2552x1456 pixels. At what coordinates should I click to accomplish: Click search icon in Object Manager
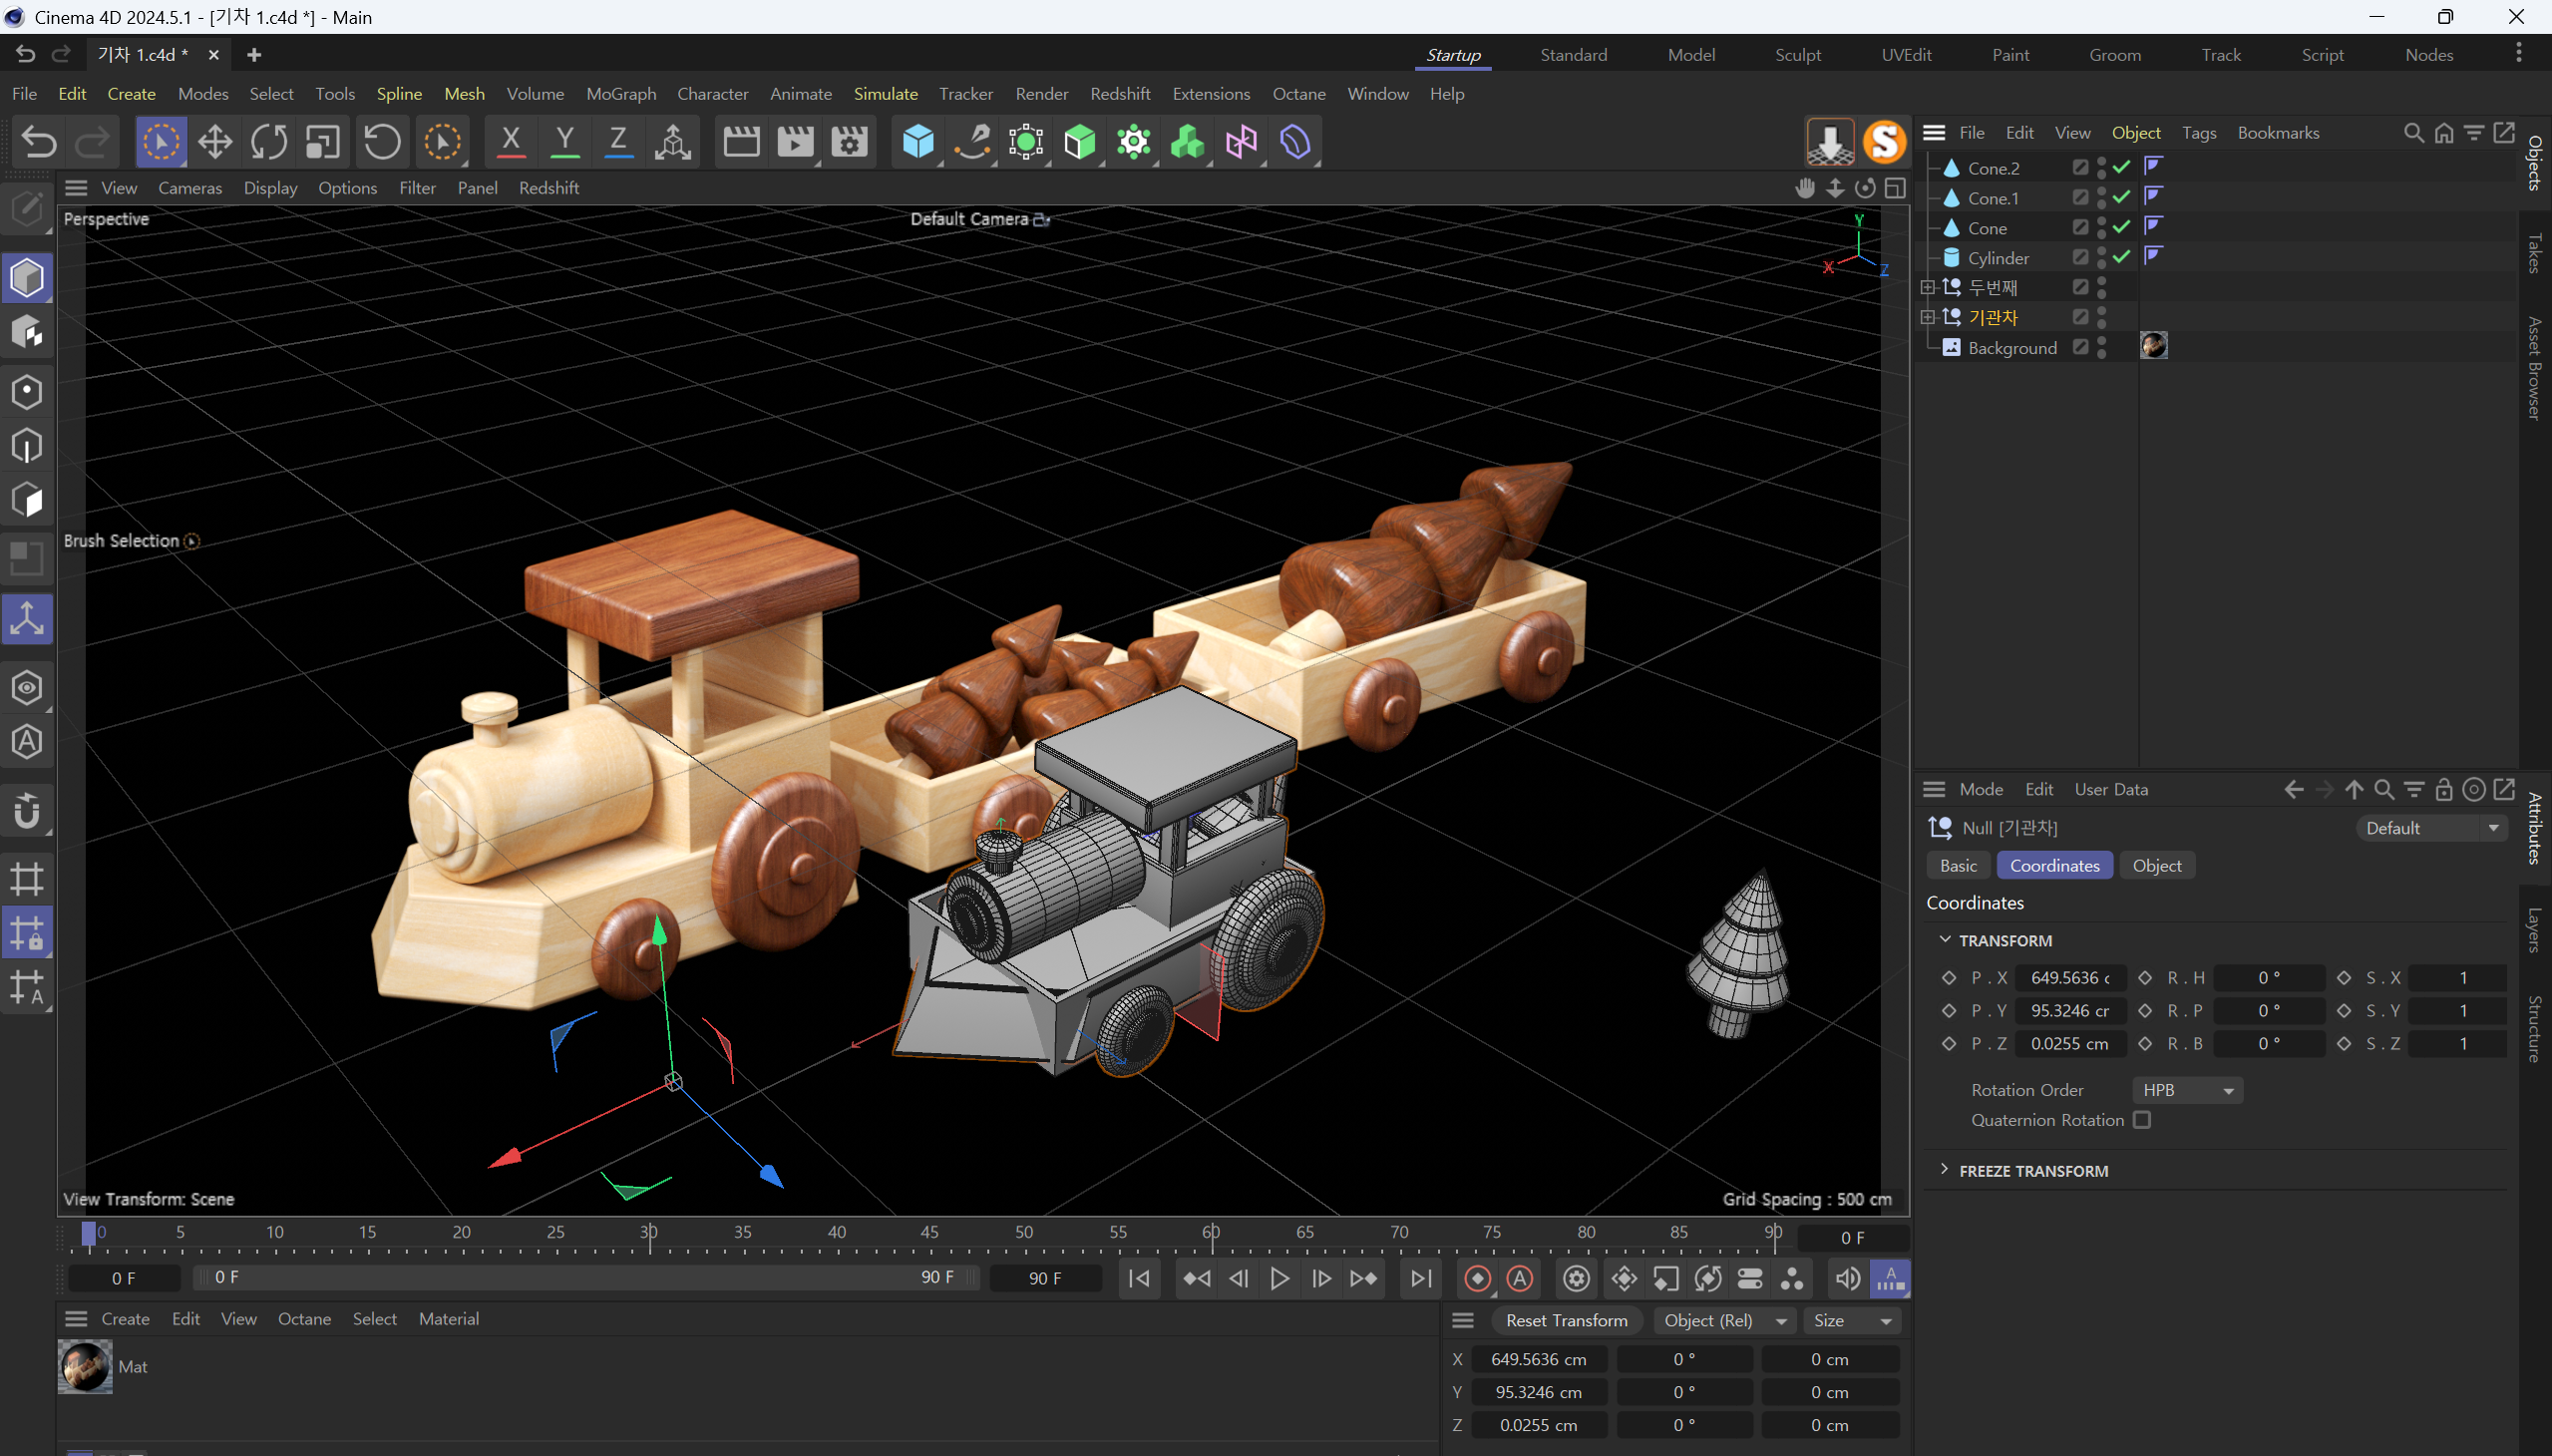2413,133
